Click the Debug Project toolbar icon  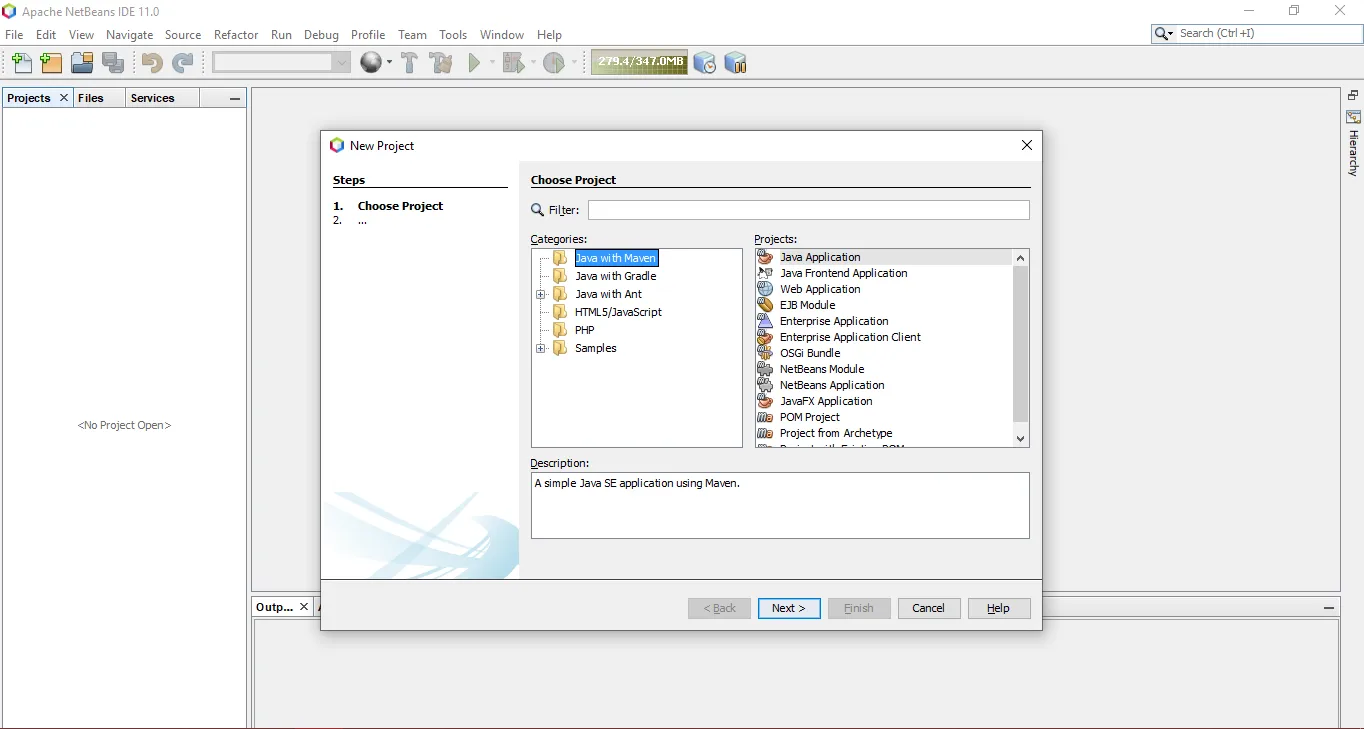click(513, 63)
